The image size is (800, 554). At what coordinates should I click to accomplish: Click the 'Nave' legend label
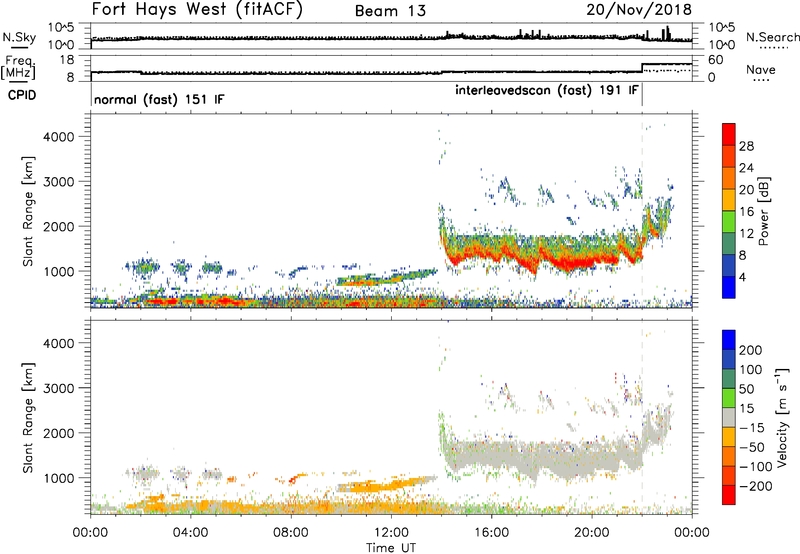pos(761,70)
